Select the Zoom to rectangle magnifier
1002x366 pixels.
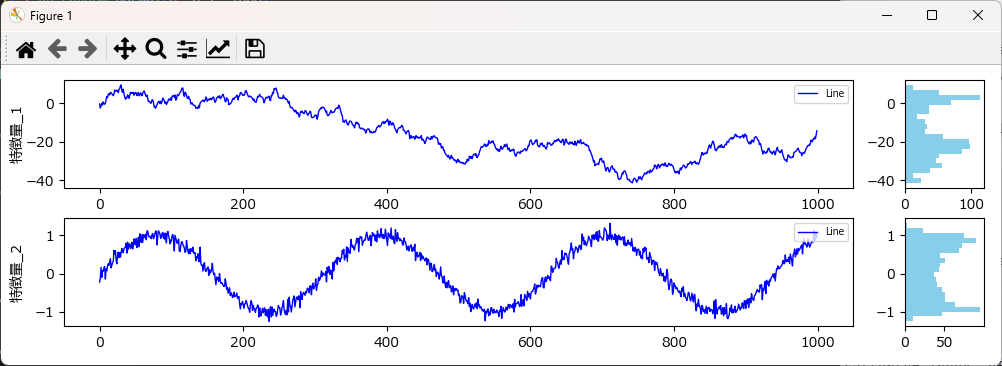pos(156,49)
